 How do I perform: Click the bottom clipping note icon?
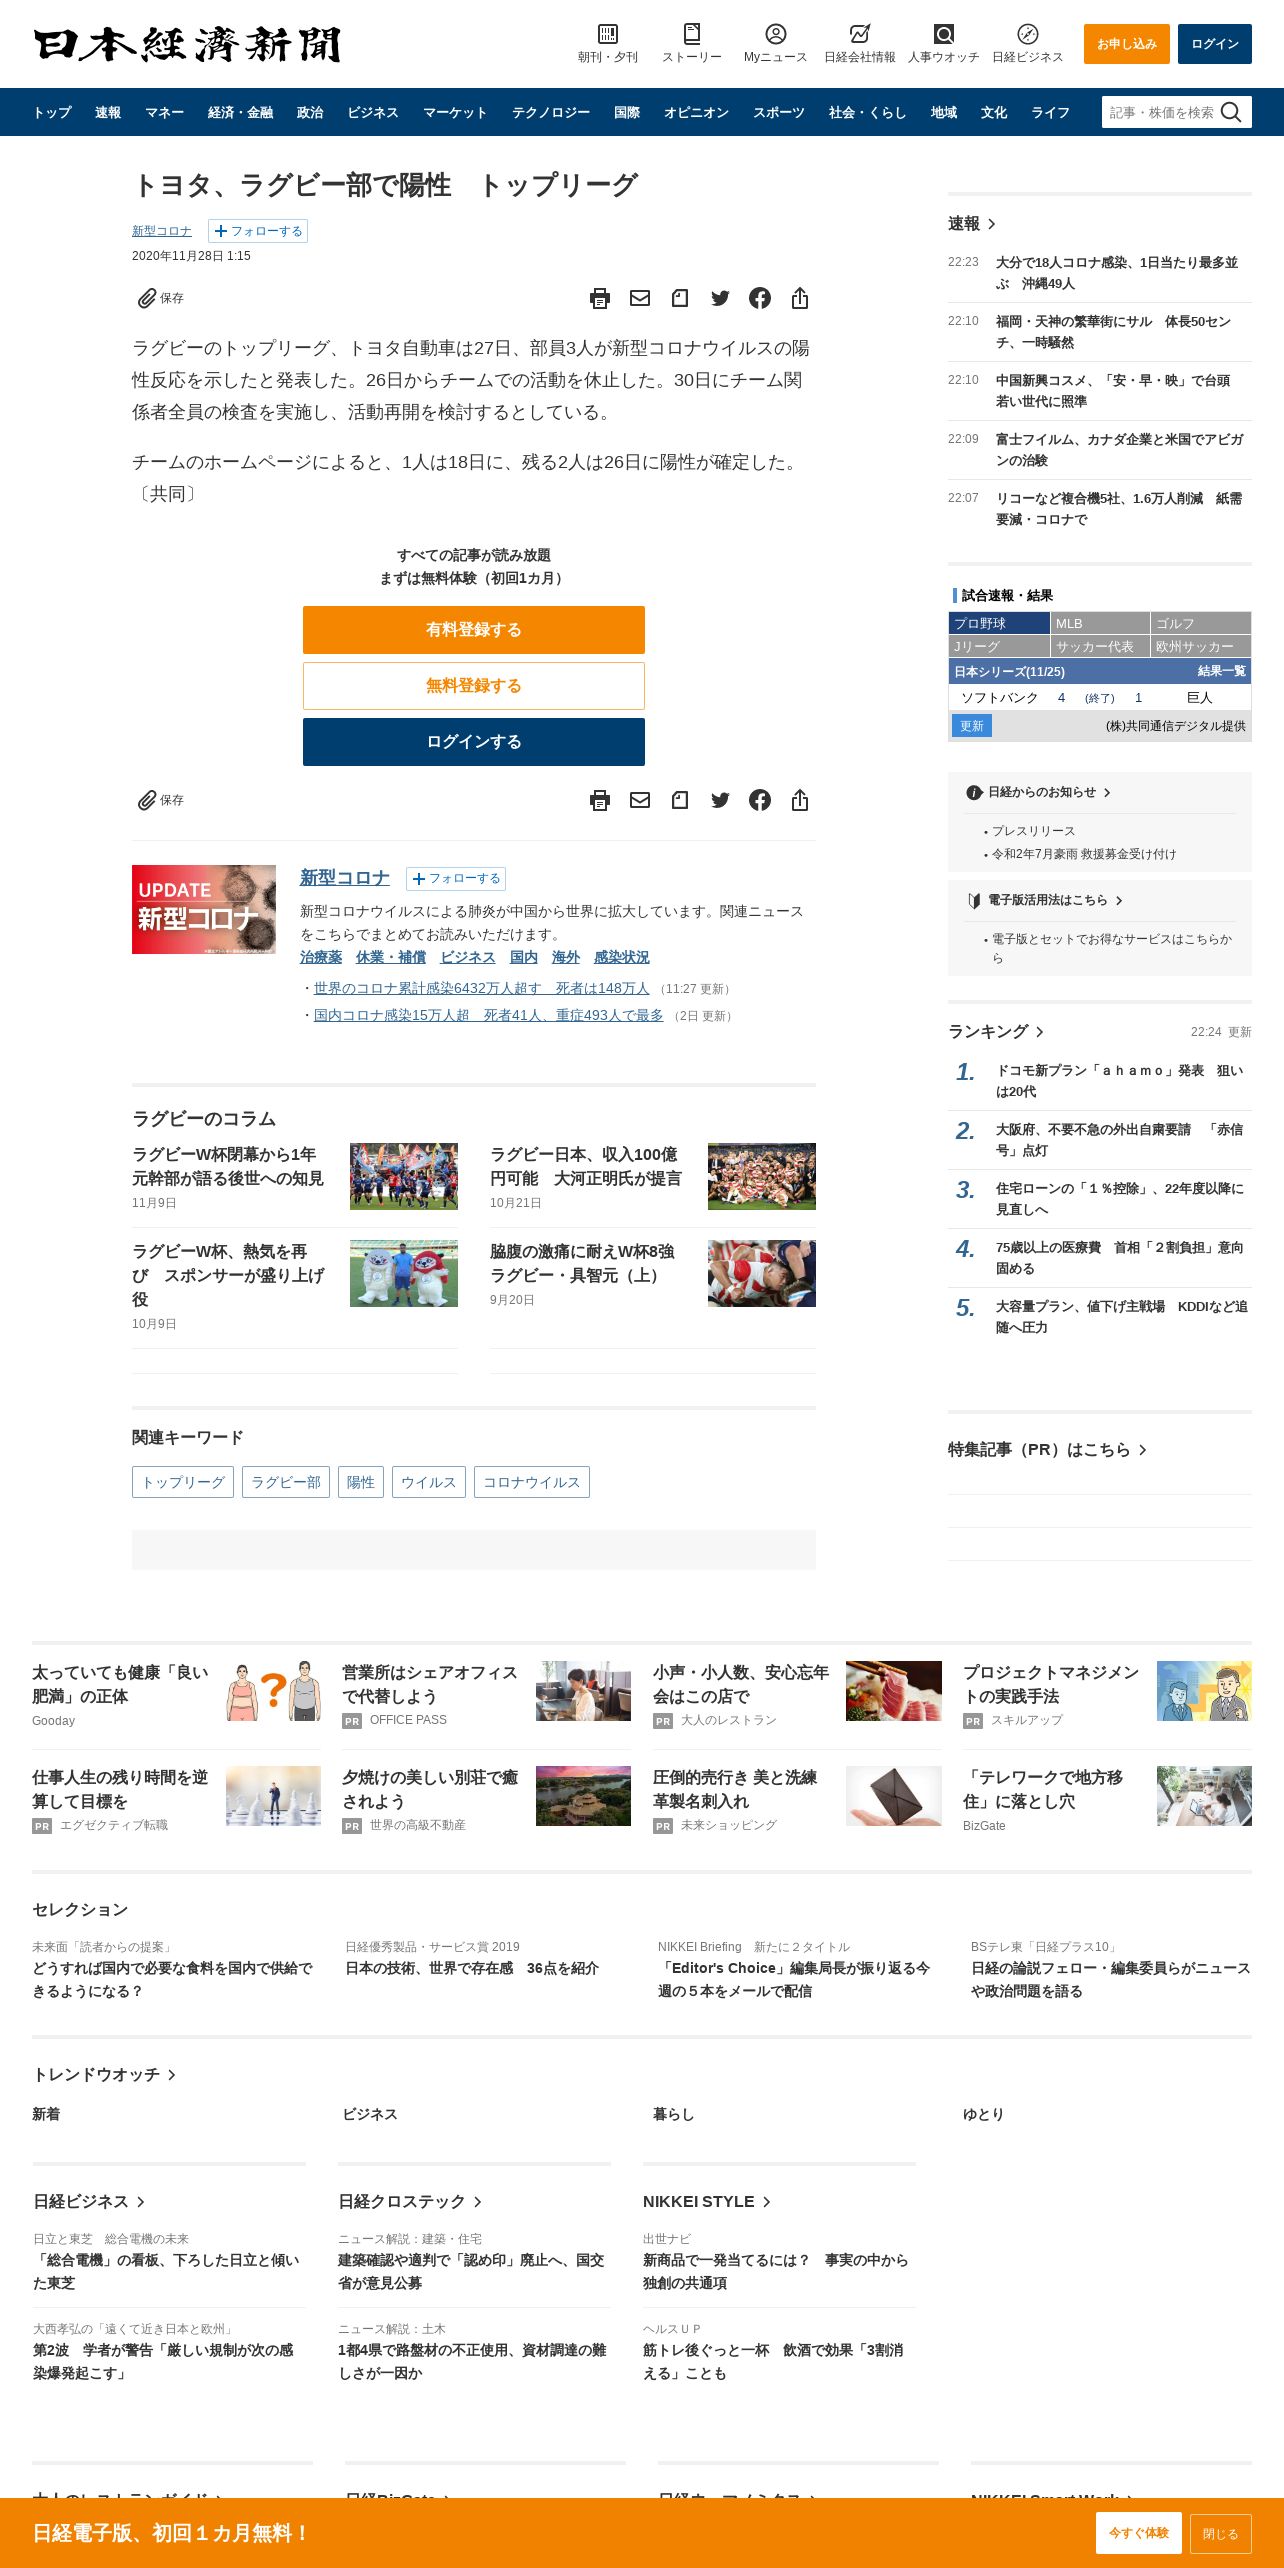coord(680,800)
